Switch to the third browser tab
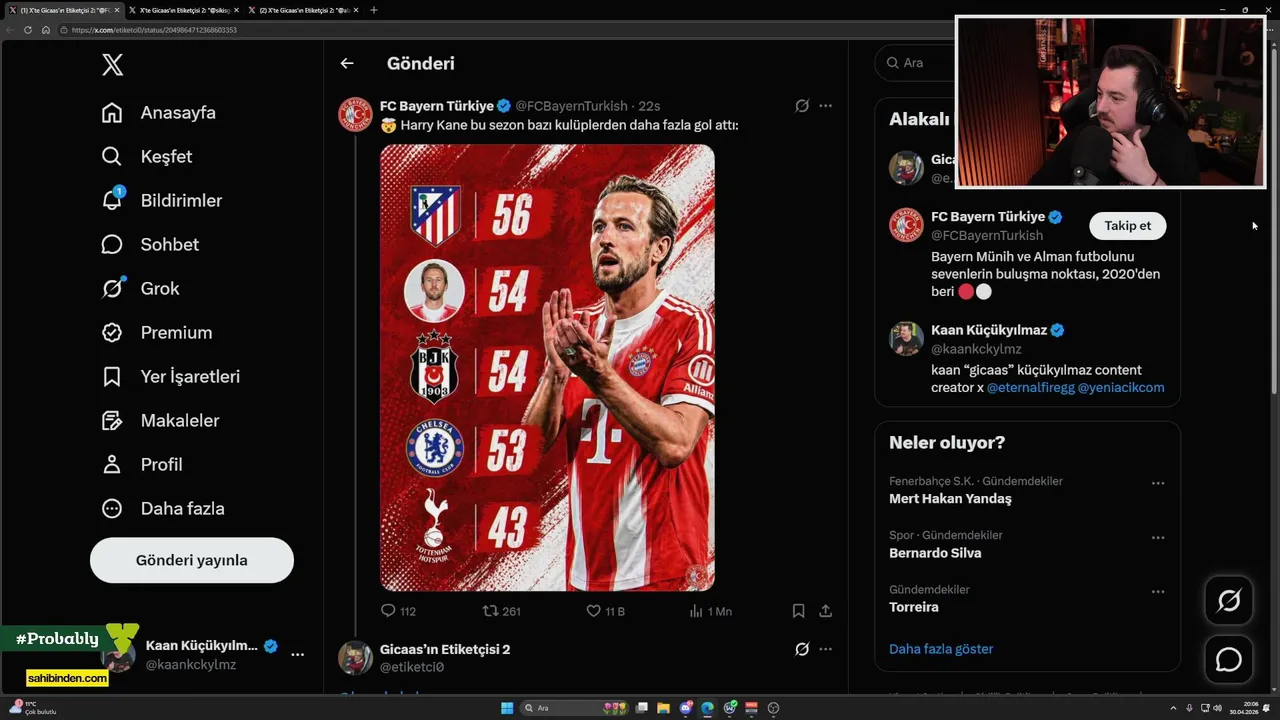 (x=304, y=10)
